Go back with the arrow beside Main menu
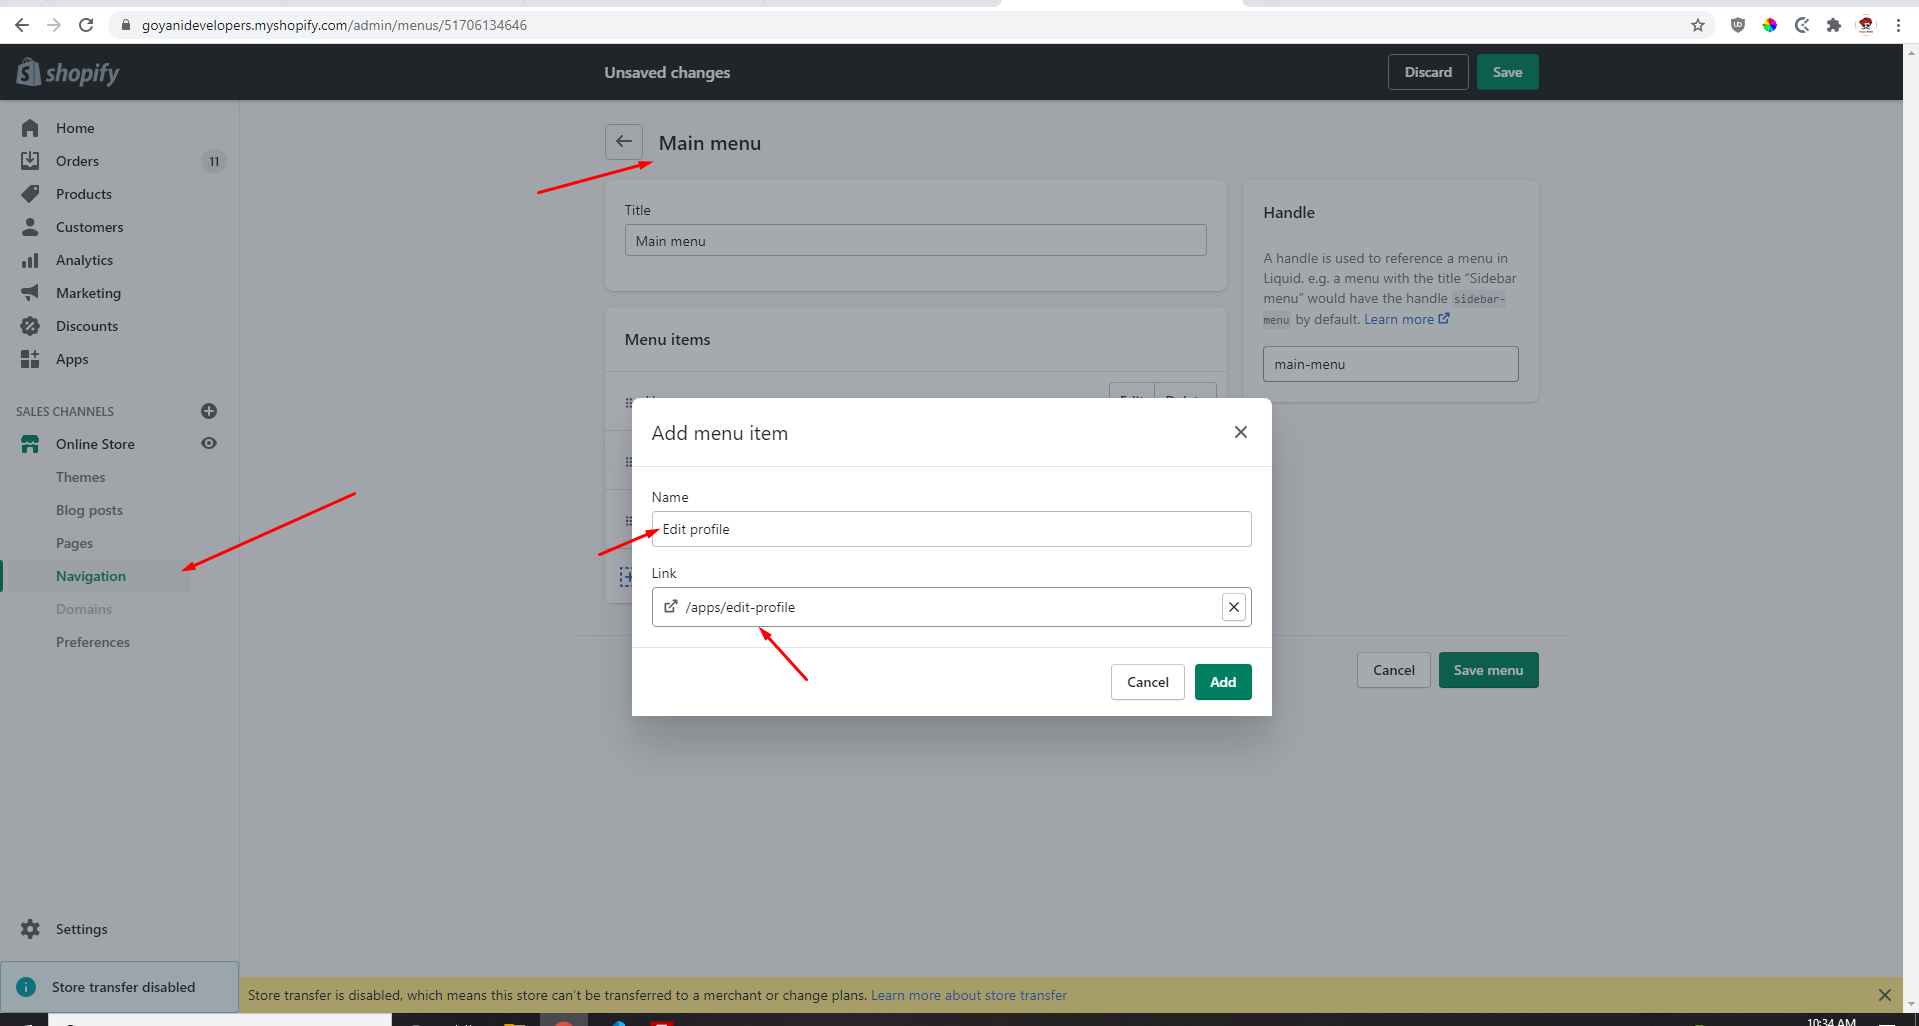 pos(624,142)
